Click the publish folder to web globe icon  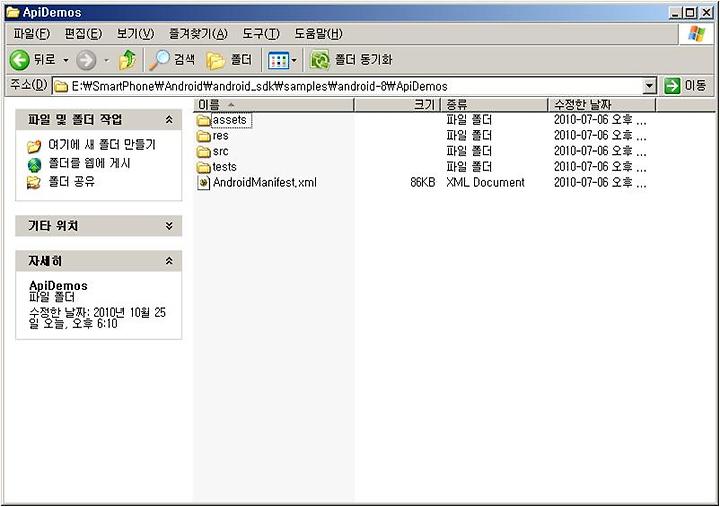[x=34, y=164]
